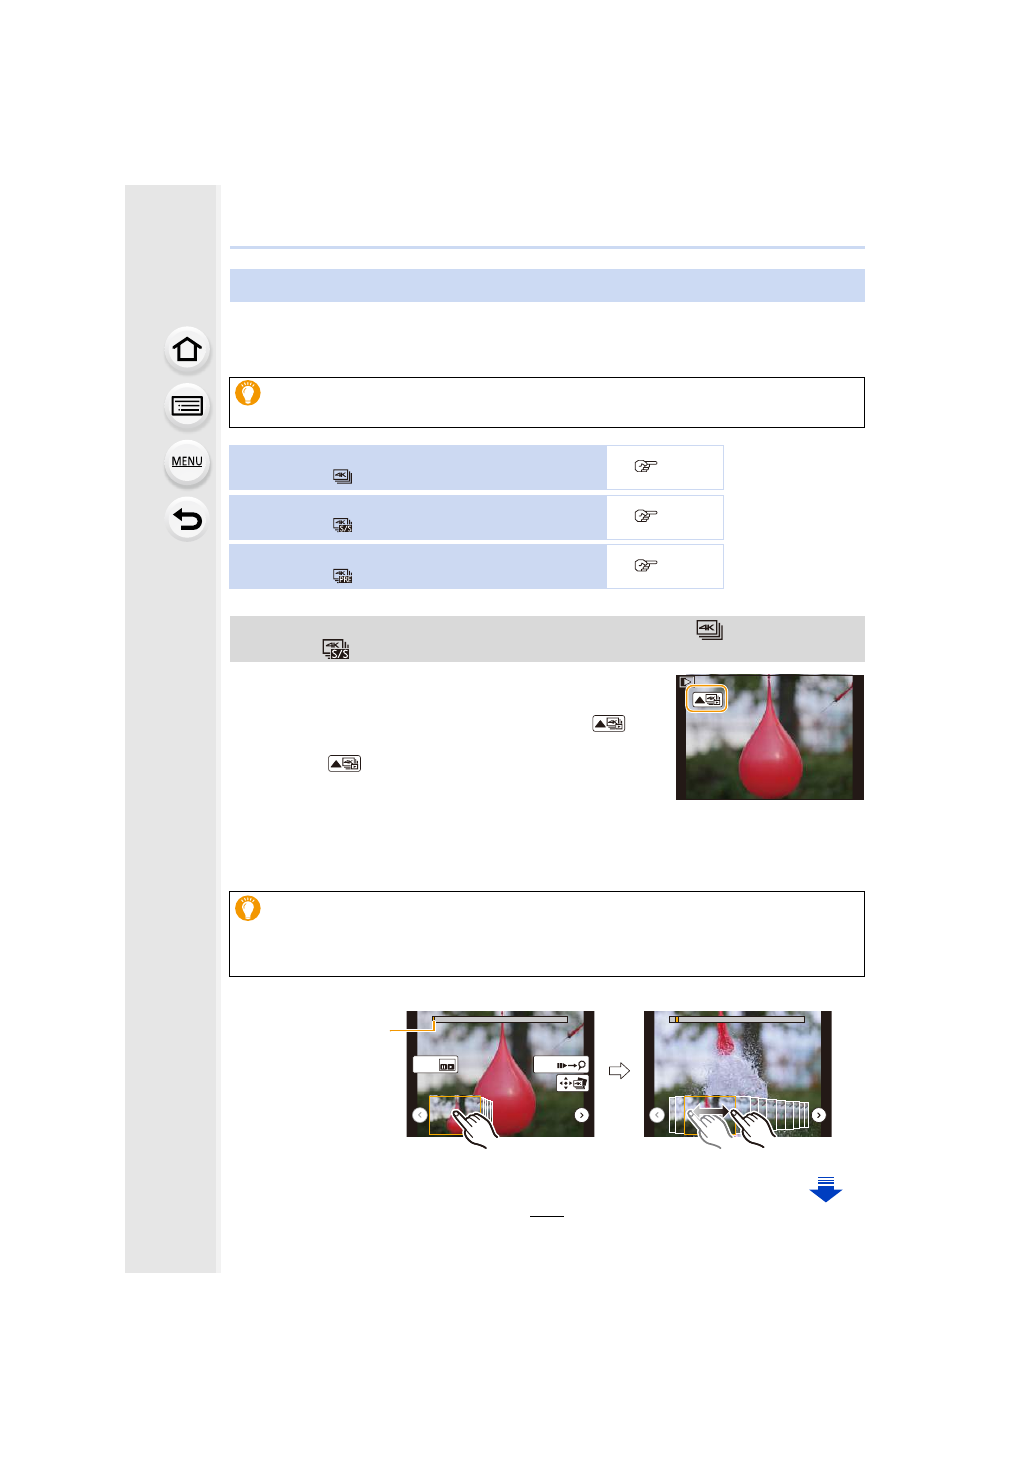Tap the slide view frame thumbnail on left screen
1032x1458 pixels.
455,1114
